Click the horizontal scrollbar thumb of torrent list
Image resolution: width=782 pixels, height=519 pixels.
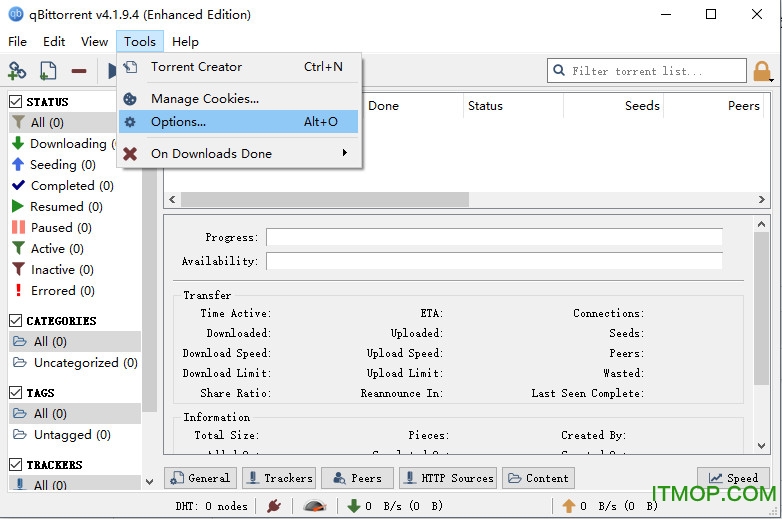tap(325, 199)
